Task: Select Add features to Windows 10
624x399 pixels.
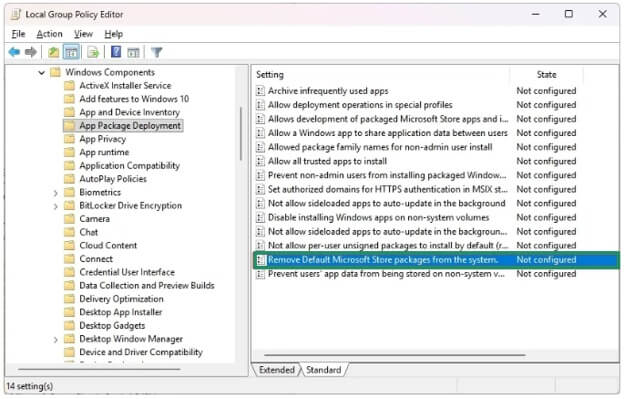Action: [x=134, y=99]
